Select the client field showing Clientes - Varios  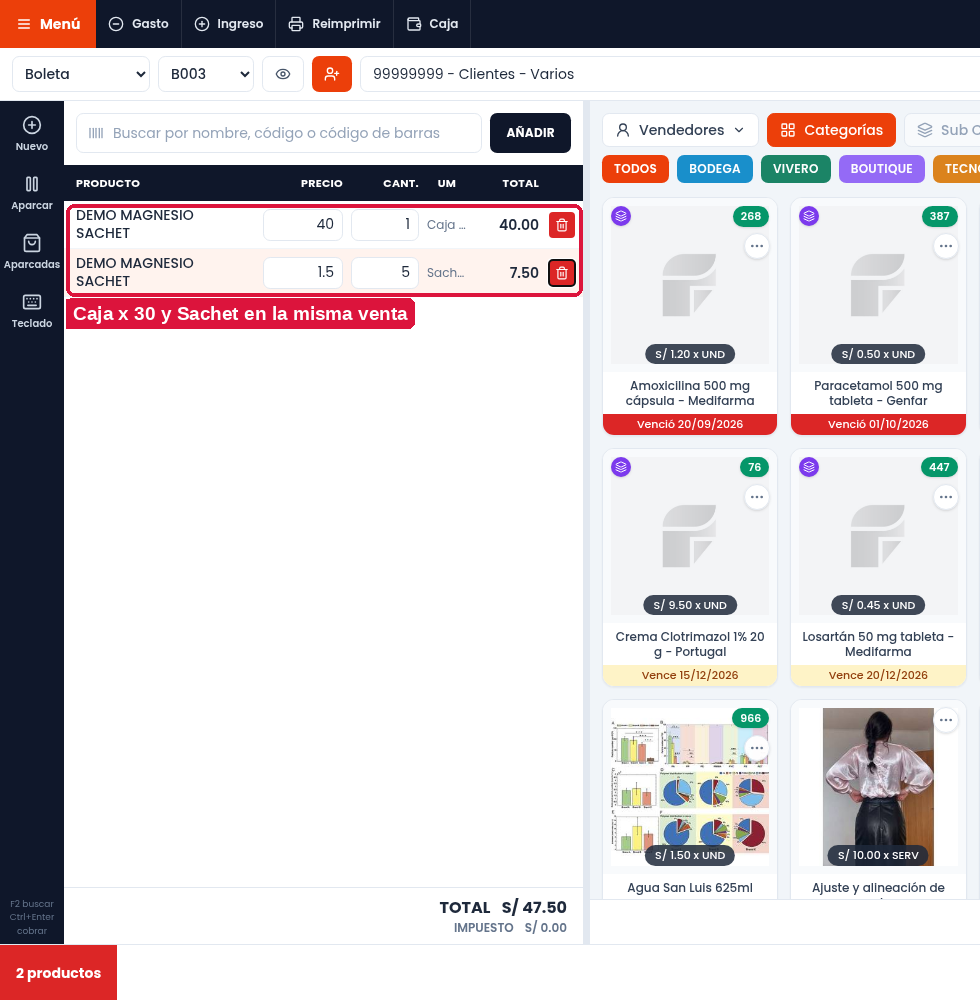669,74
